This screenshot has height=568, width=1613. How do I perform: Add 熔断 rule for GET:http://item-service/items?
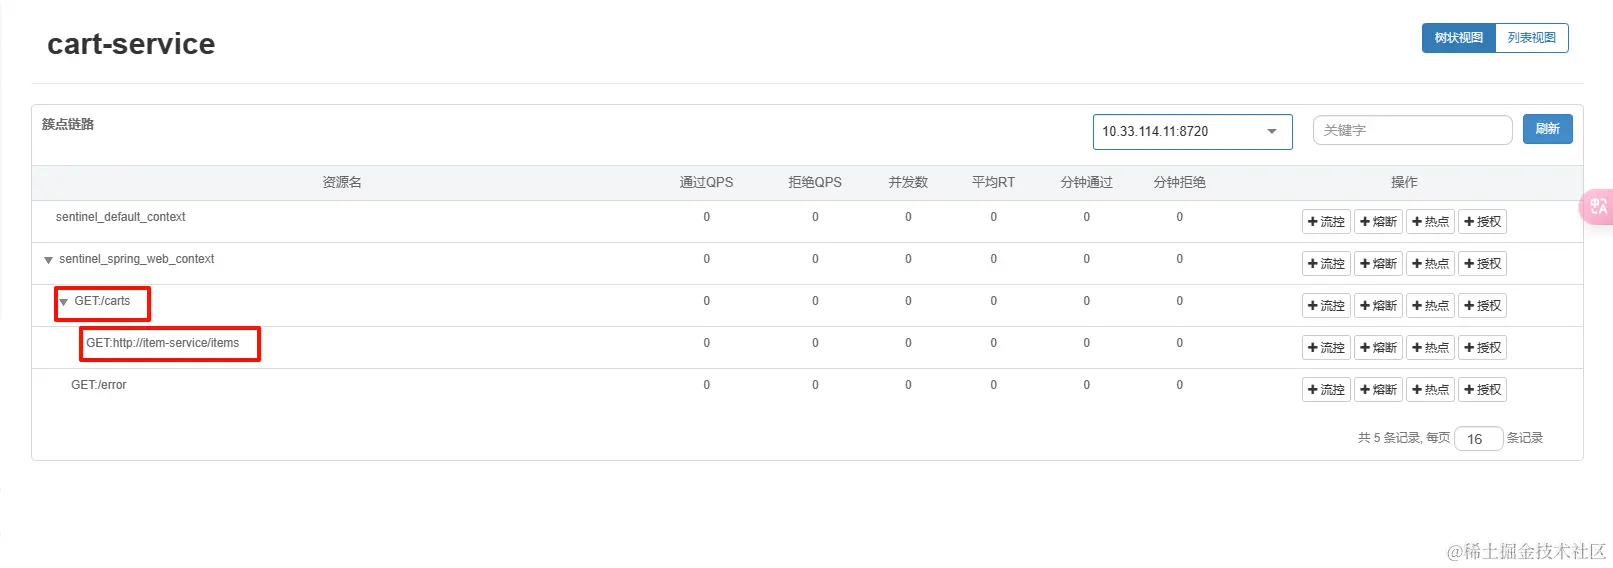click(x=1378, y=348)
